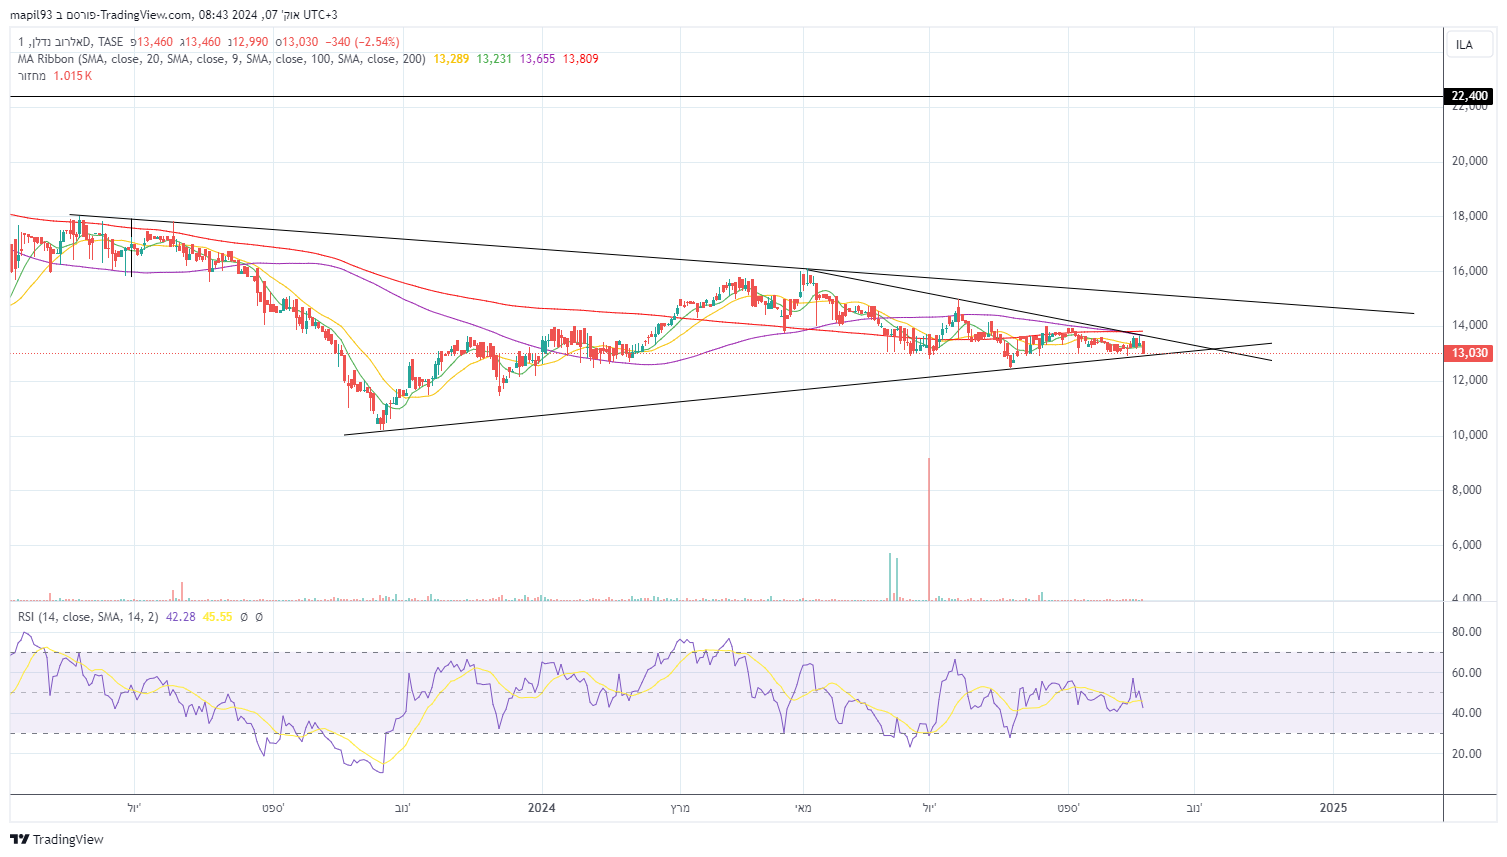Click the purple MA value 13,655

(537, 59)
